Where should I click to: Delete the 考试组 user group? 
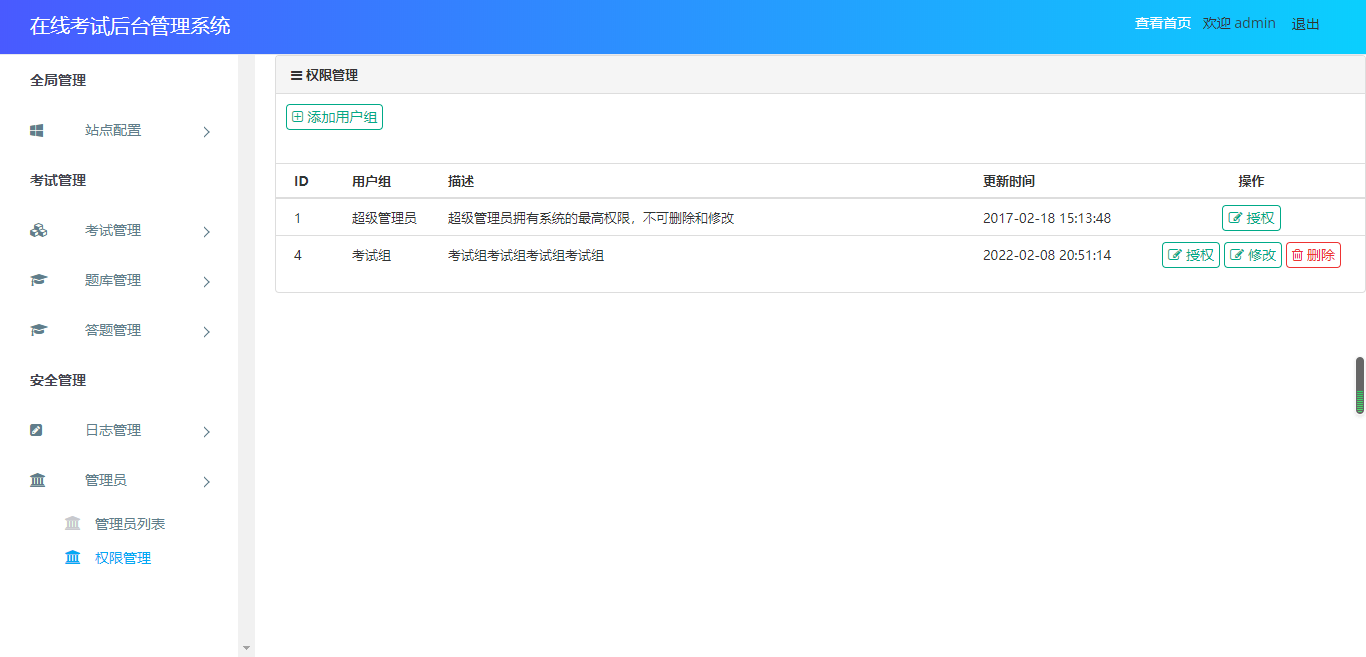tap(1313, 255)
